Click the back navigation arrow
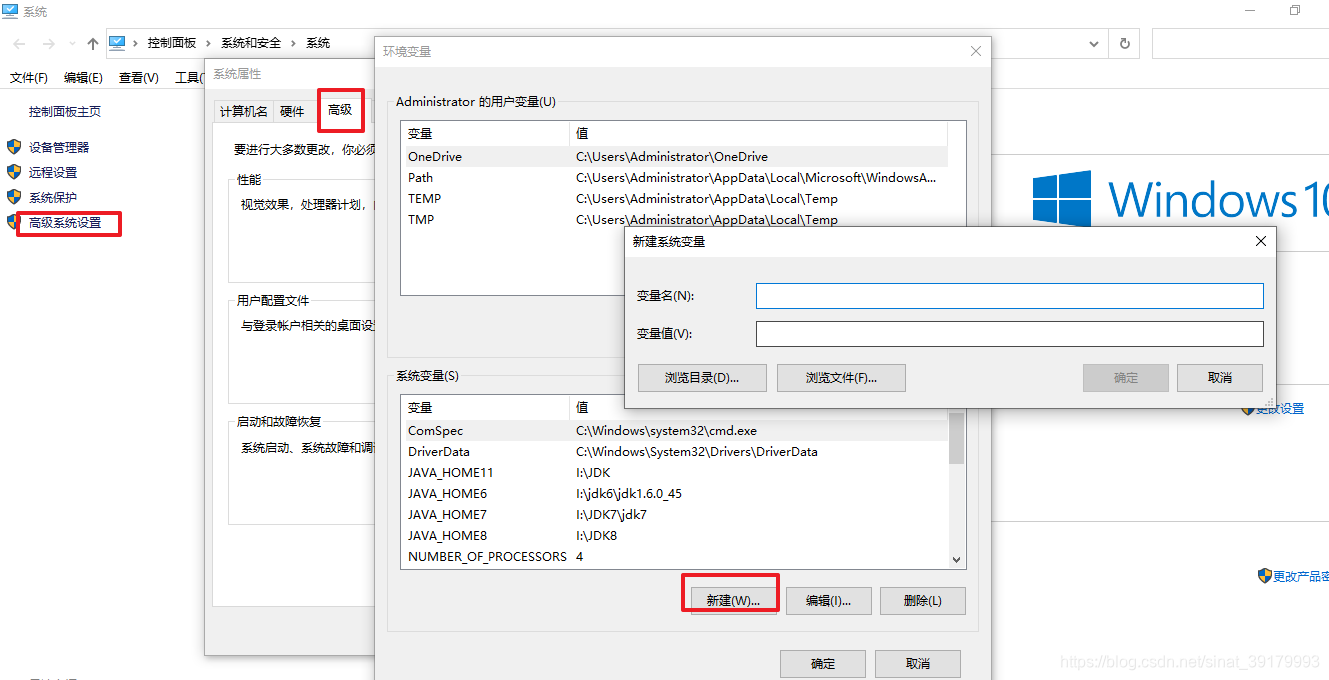This screenshot has width=1329, height=680. (18, 43)
